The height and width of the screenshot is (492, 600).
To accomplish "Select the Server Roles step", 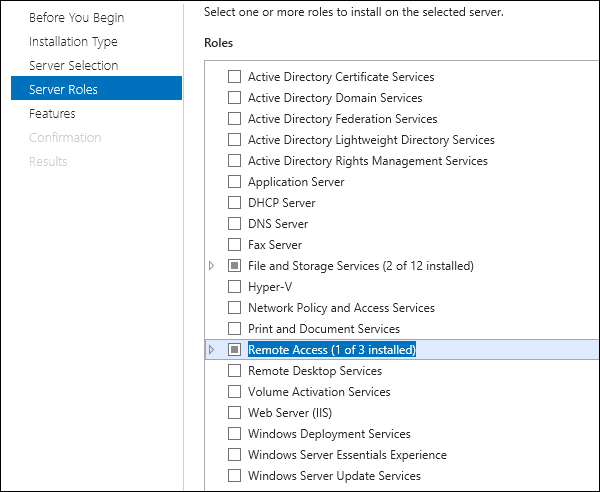I will (x=63, y=89).
